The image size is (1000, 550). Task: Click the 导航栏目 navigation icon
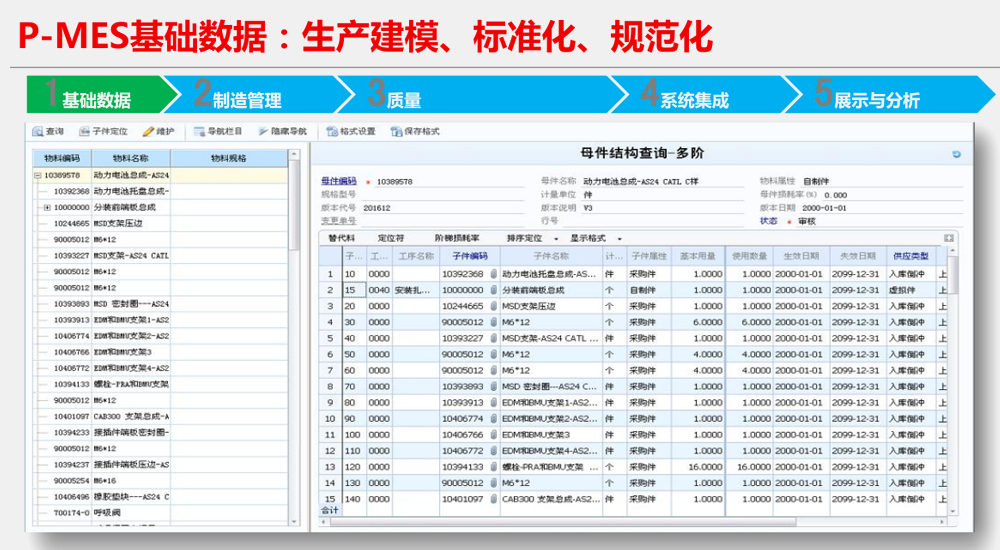tap(199, 131)
